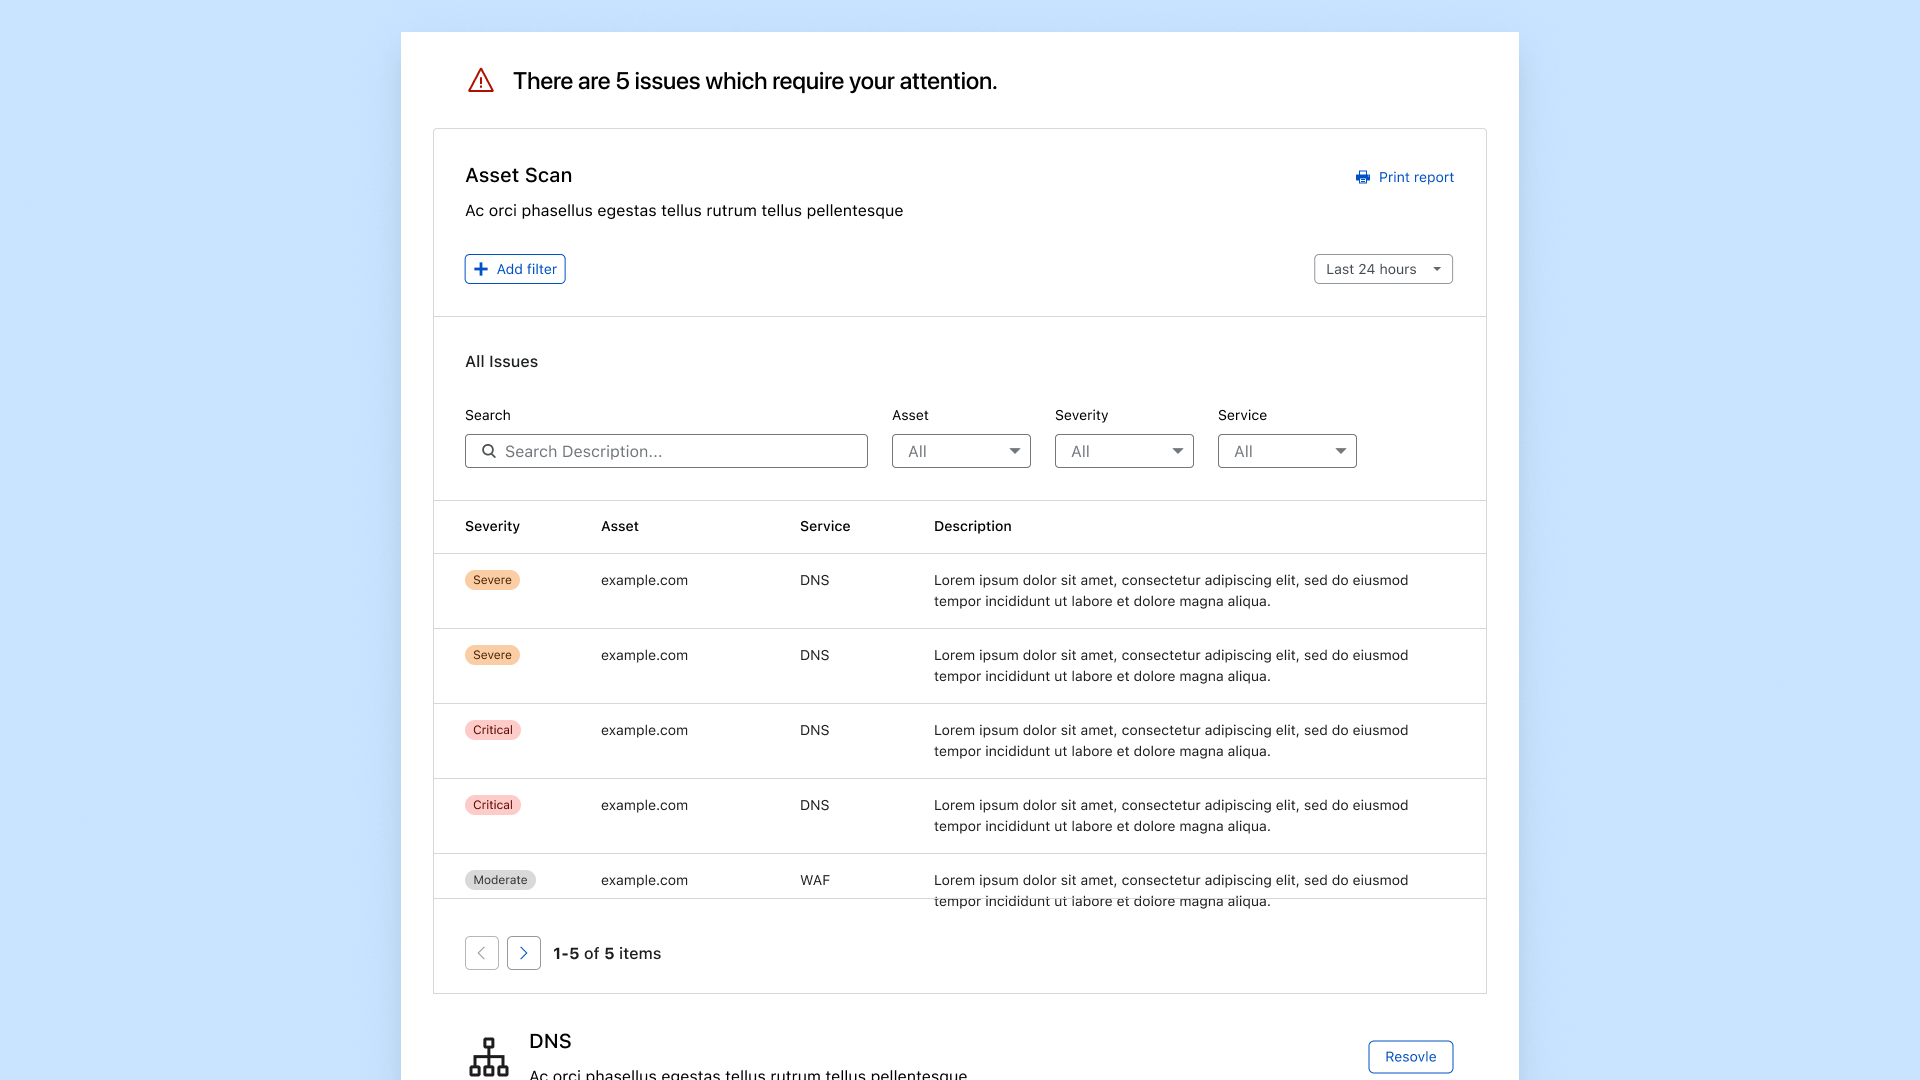Click the Resovle button for DNS
Image resolution: width=1920 pixels, height=1080 pixels.
click(x=1410, y=1057)
